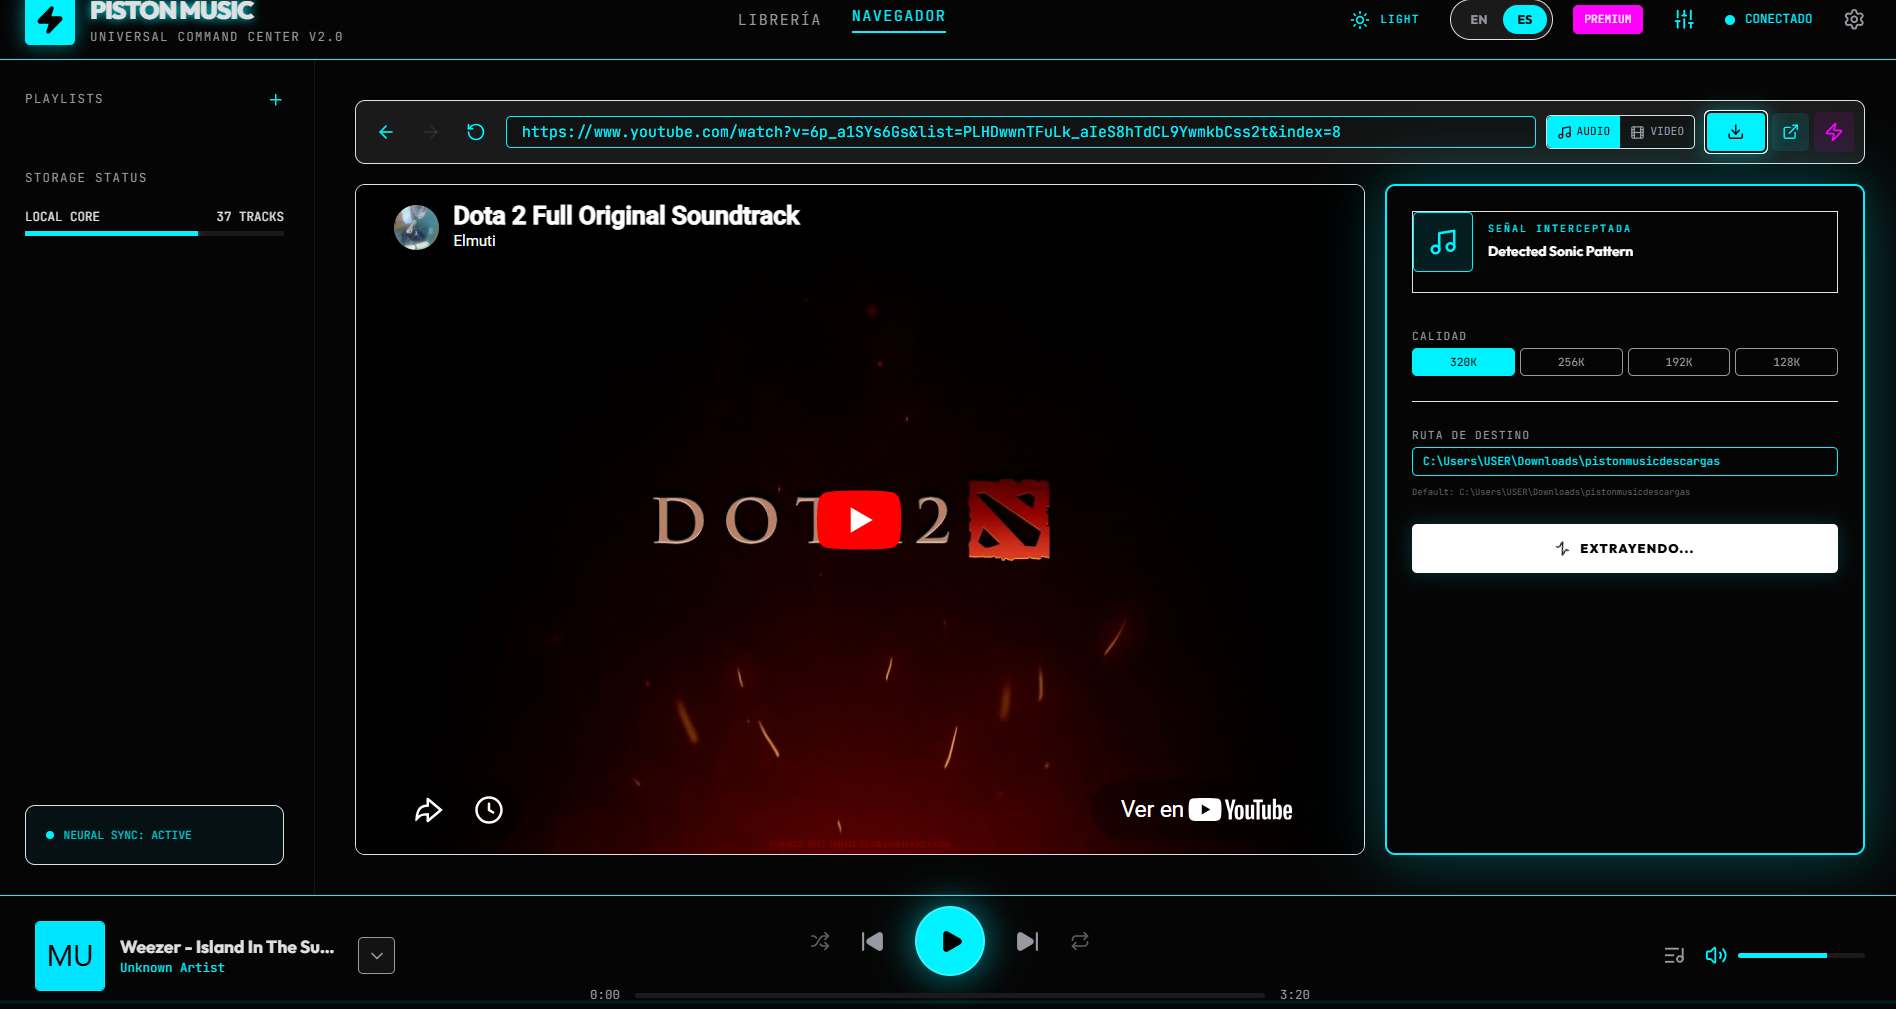Click the Extrayendo button

tap(1625, 548)
